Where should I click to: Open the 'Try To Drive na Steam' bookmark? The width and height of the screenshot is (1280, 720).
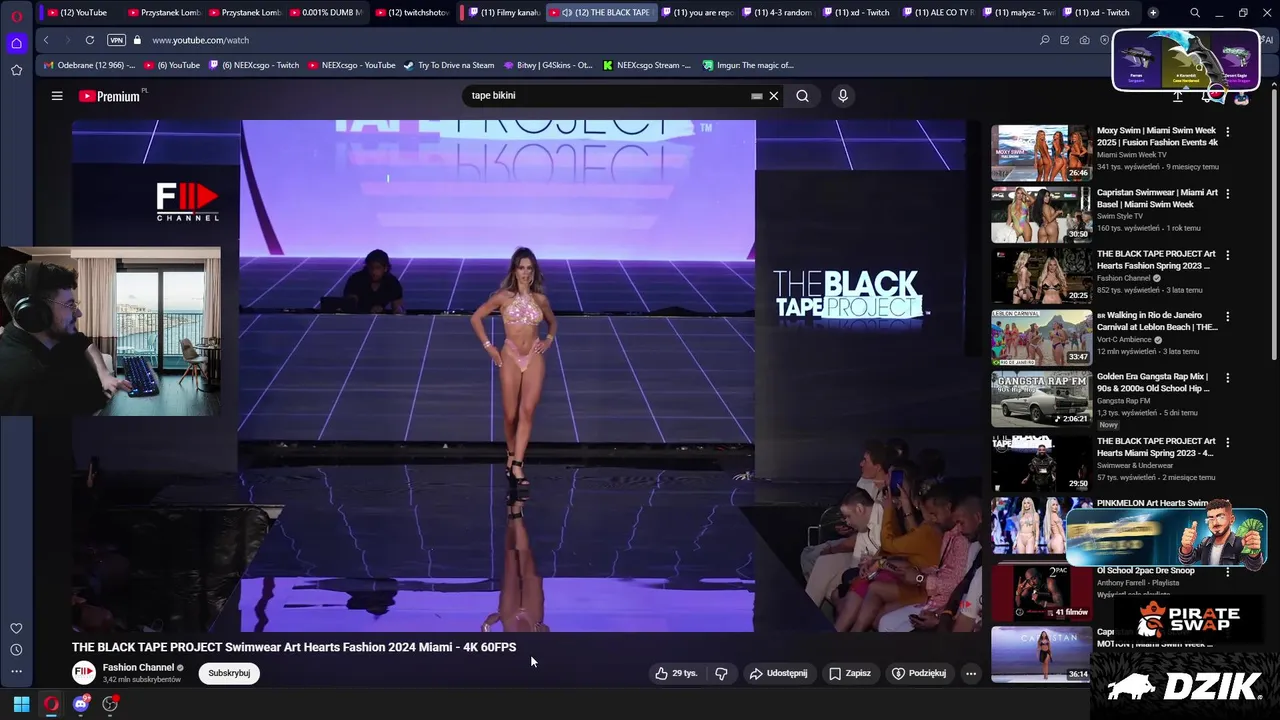(449, 65)
